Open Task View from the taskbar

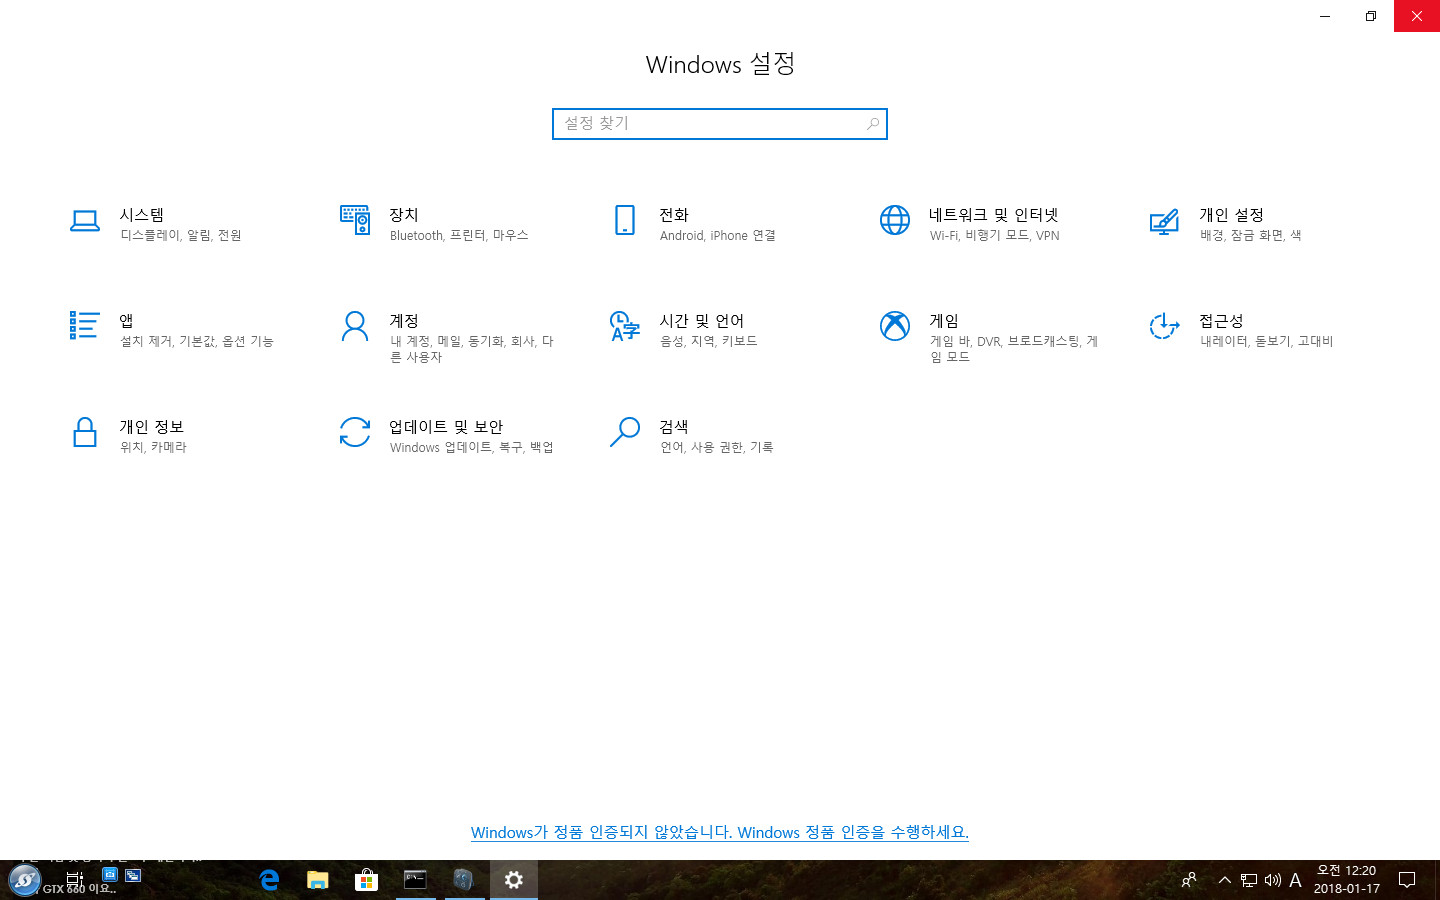point(74,880)
